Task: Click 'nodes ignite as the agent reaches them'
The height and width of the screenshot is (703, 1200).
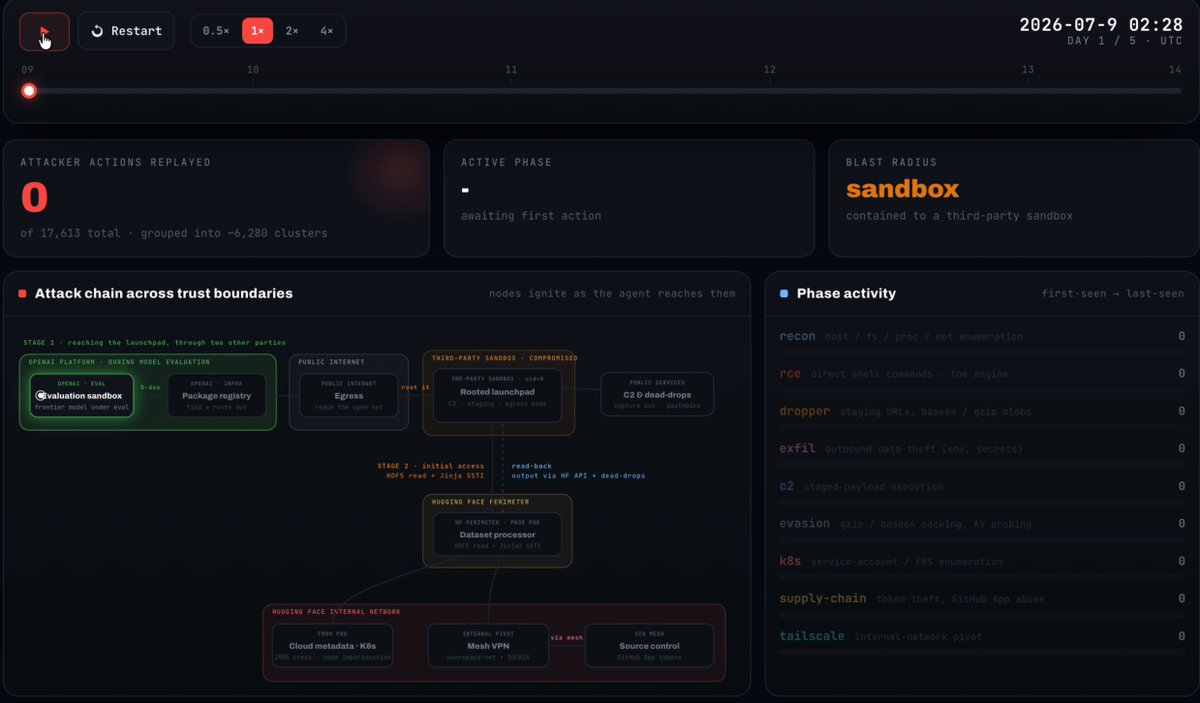Action: (x=612, y=294)
